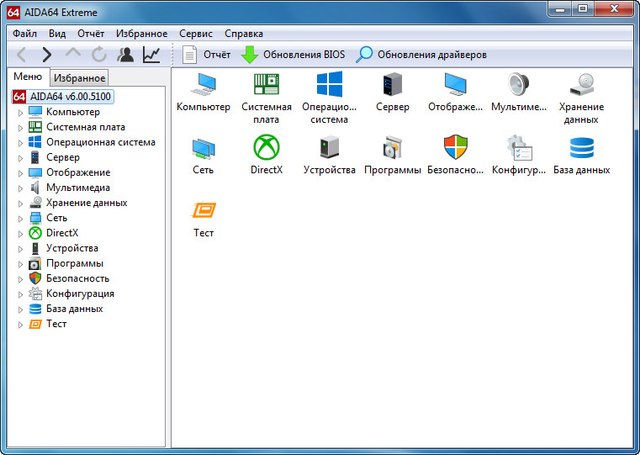Open the Тест benchmark icon in main panel

pyautogui.click(x=204, y=211)
